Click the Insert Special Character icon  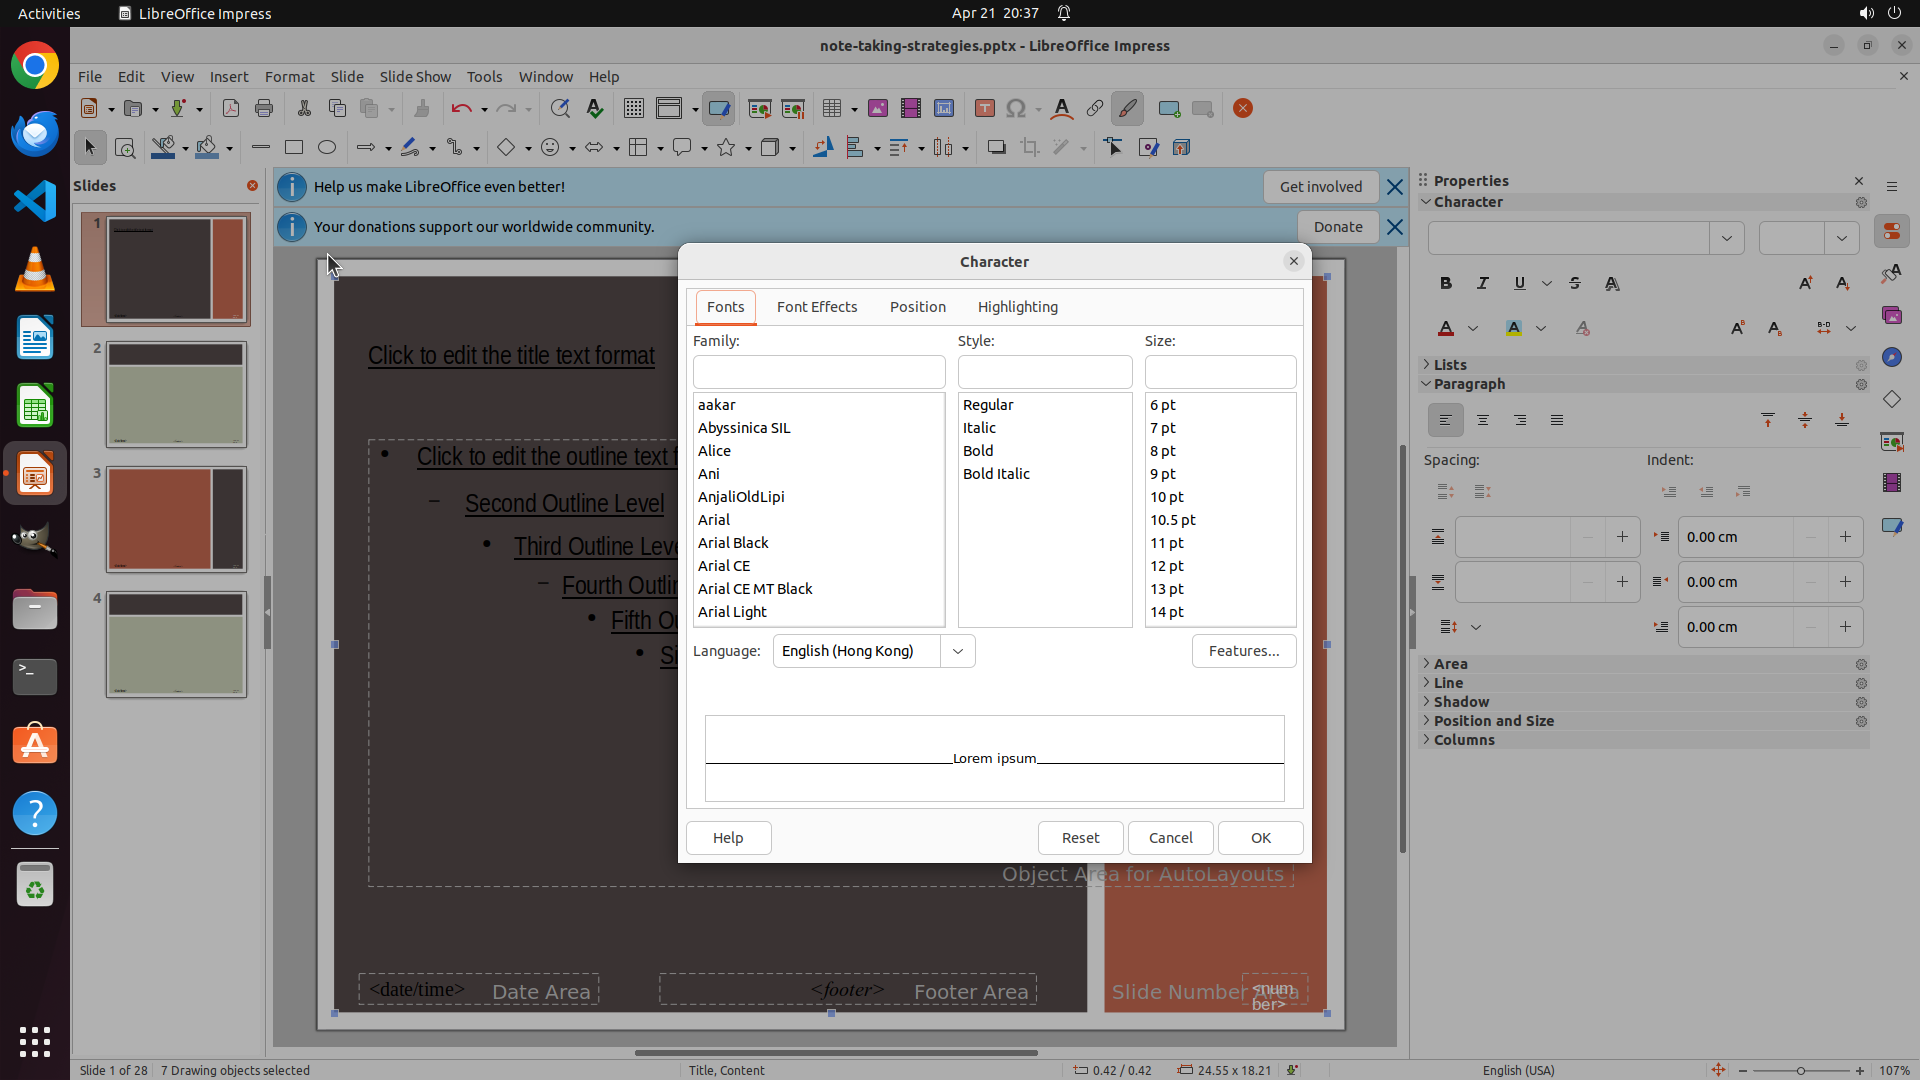(x=1016, y=109)
